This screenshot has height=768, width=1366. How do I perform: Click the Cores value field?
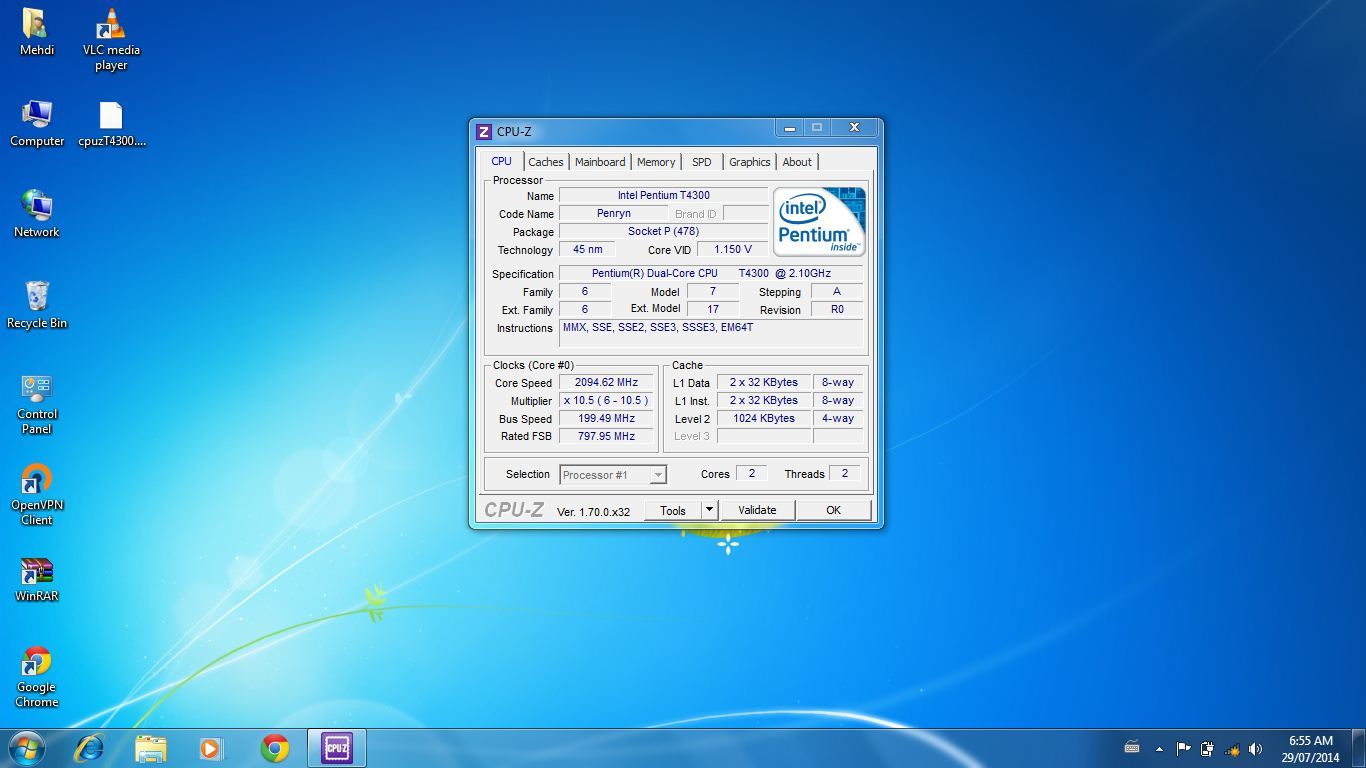tap(751, 473)
